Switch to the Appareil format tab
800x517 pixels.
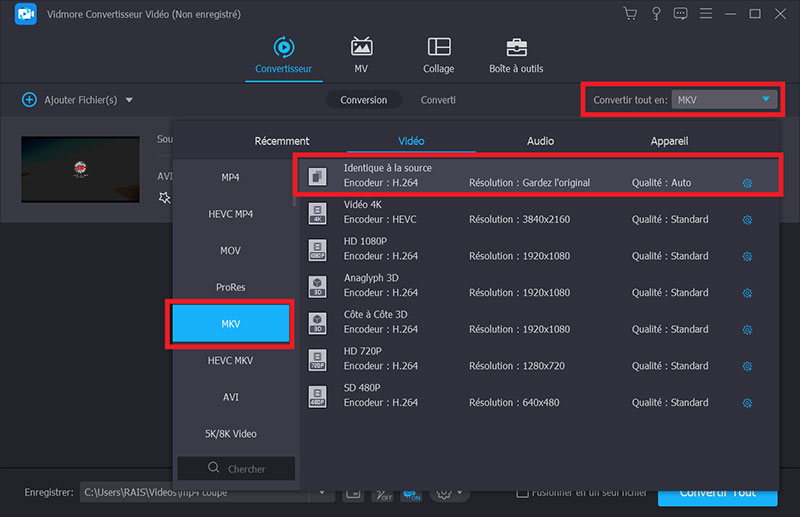tap(669, 141)
